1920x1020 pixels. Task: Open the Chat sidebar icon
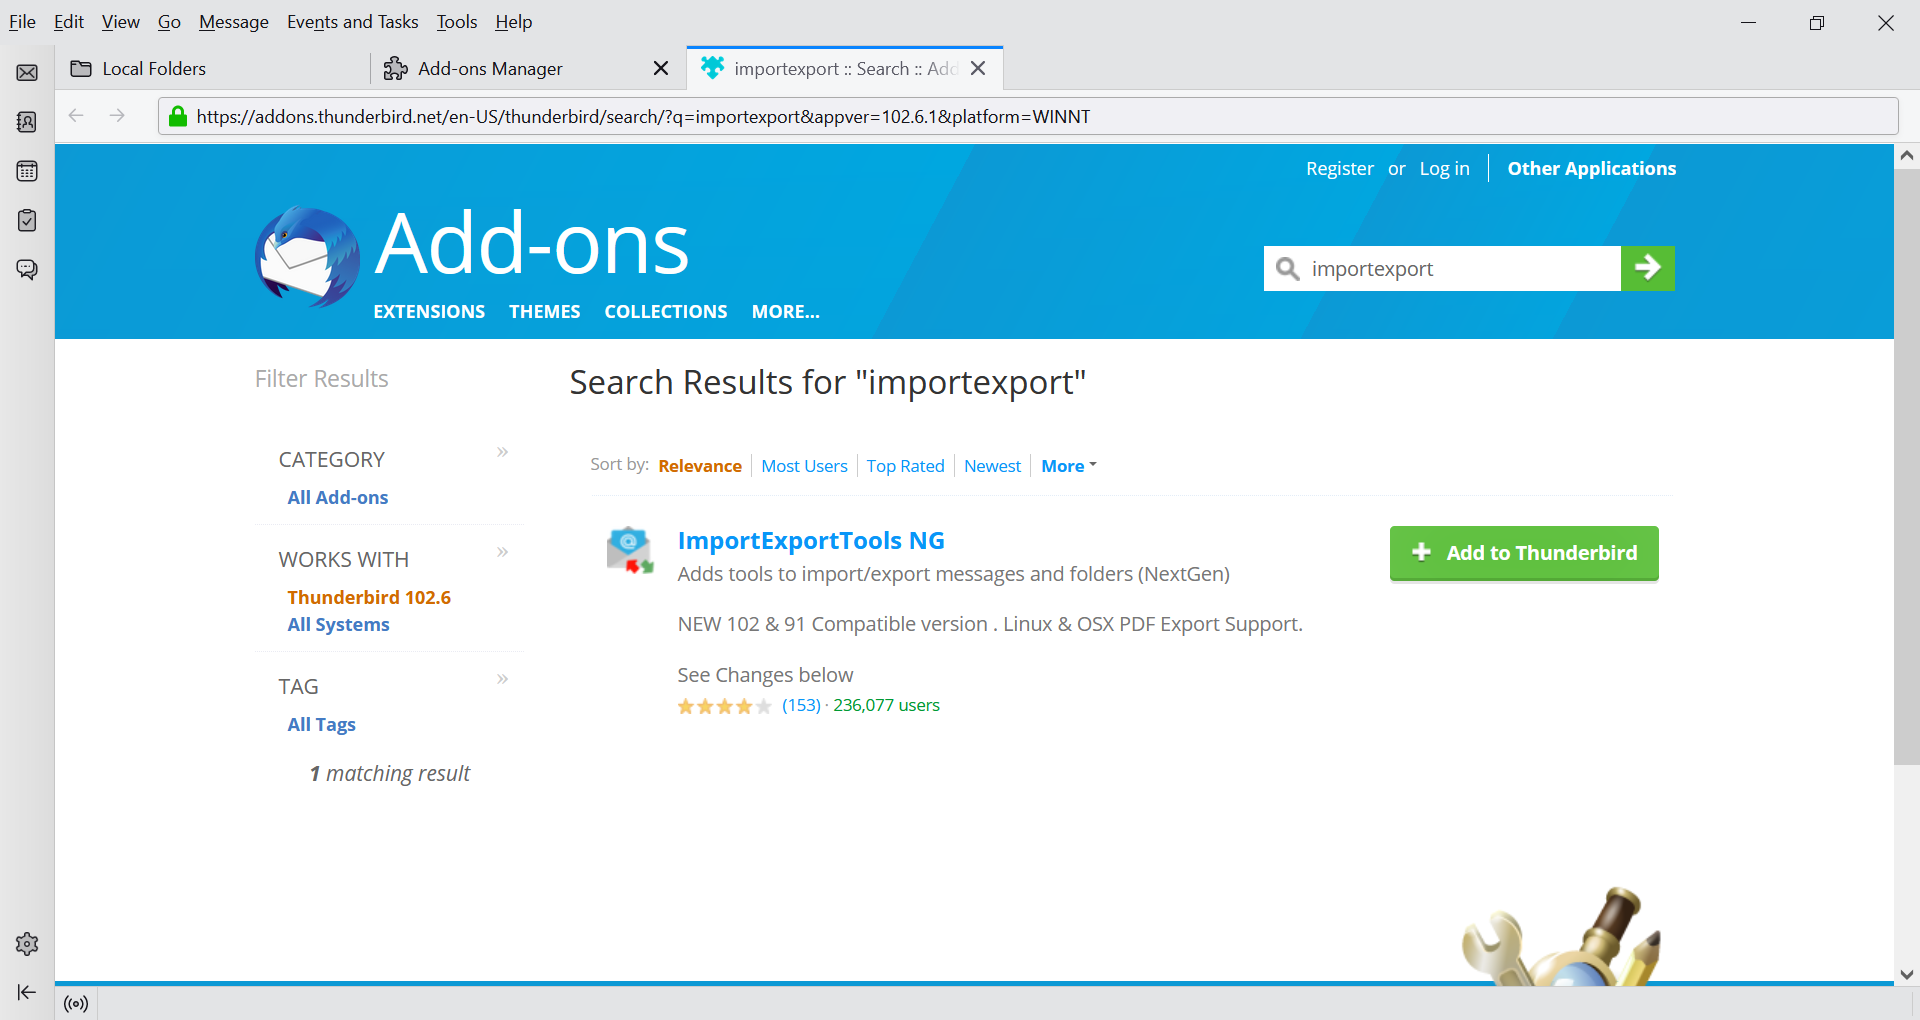pos(27,269)
